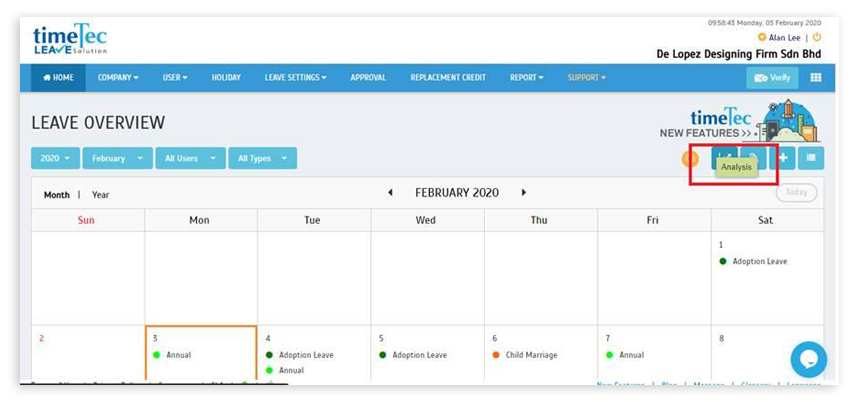Image resolution: width=855 pixels, height=402 pixels.
Task: Open the 2020 year dropdown
Action: 56,158
